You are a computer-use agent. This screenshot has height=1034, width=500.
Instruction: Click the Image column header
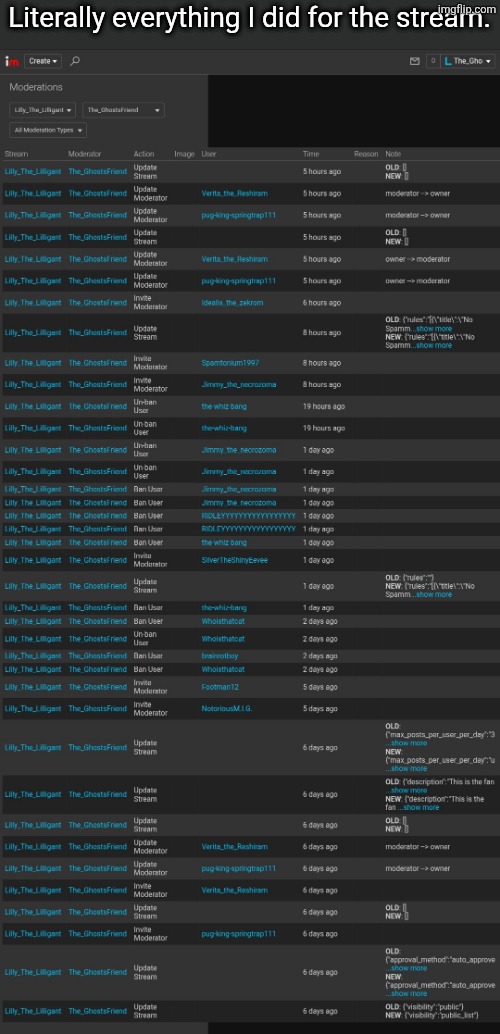184,154
